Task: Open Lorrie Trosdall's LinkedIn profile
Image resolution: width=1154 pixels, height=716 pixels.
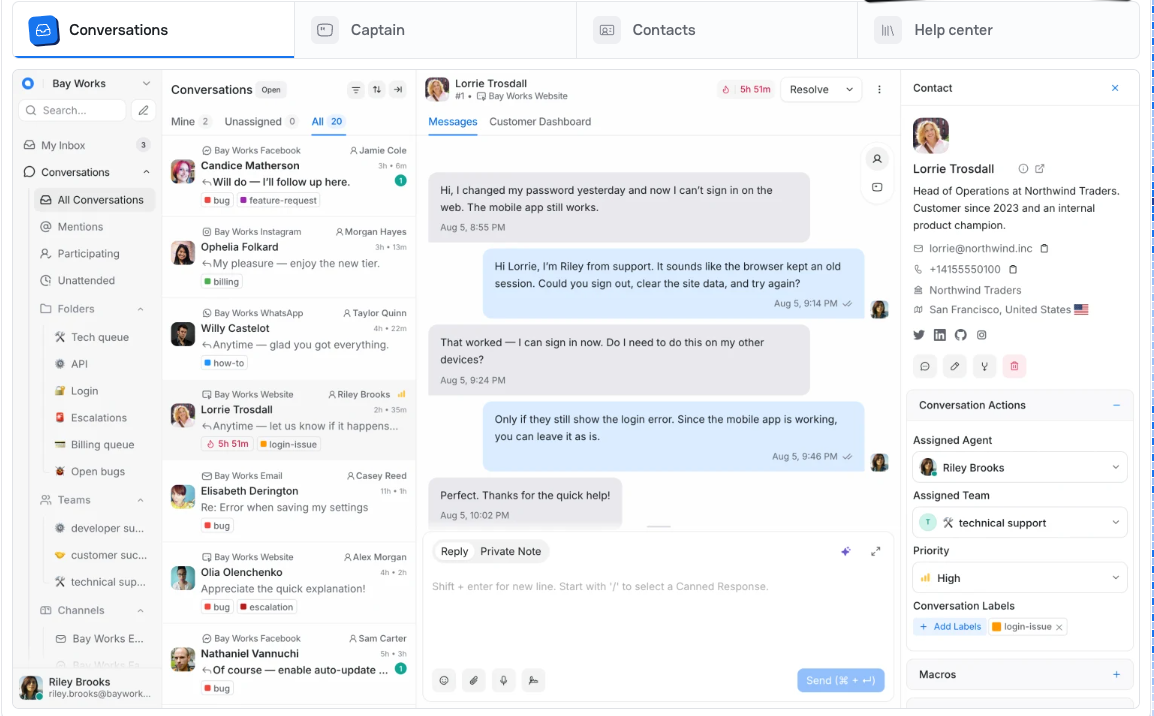Action: point(940,335)
